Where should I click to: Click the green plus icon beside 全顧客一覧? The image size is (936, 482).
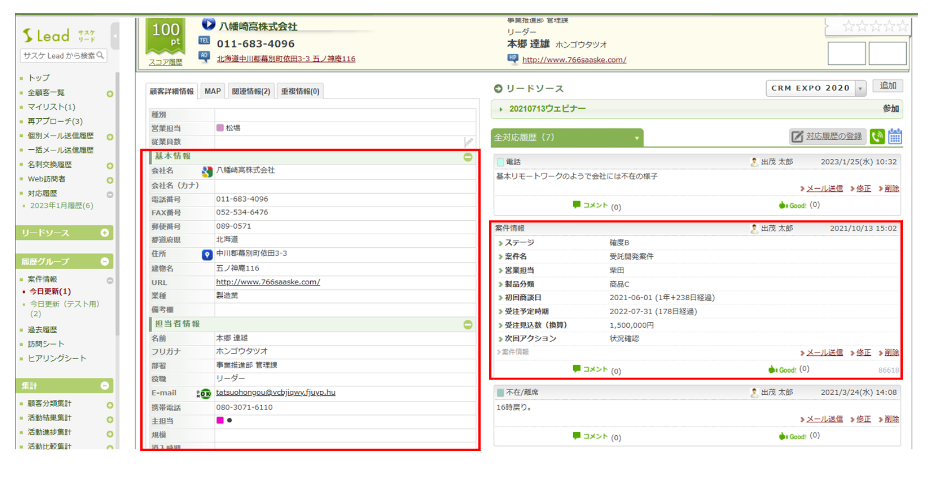[x=110, y=93]
